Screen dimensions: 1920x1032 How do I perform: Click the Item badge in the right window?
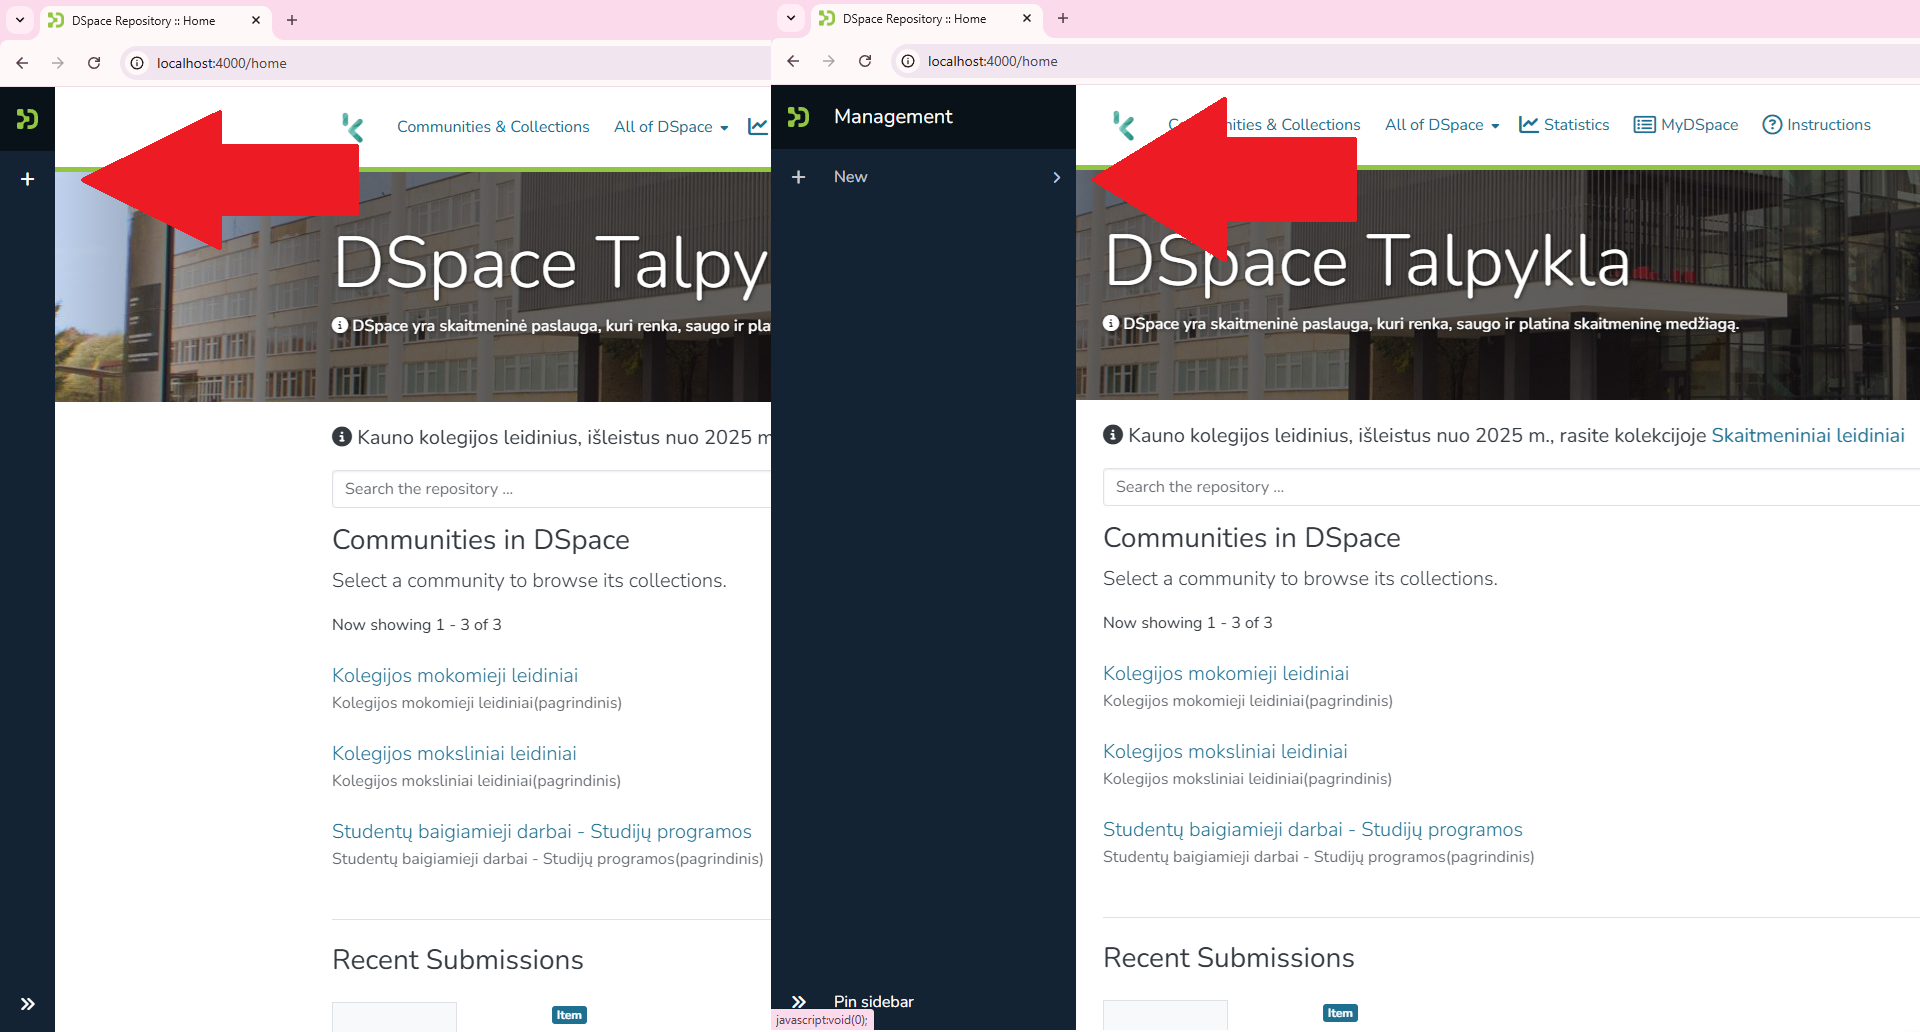tap(1340, 1013)
